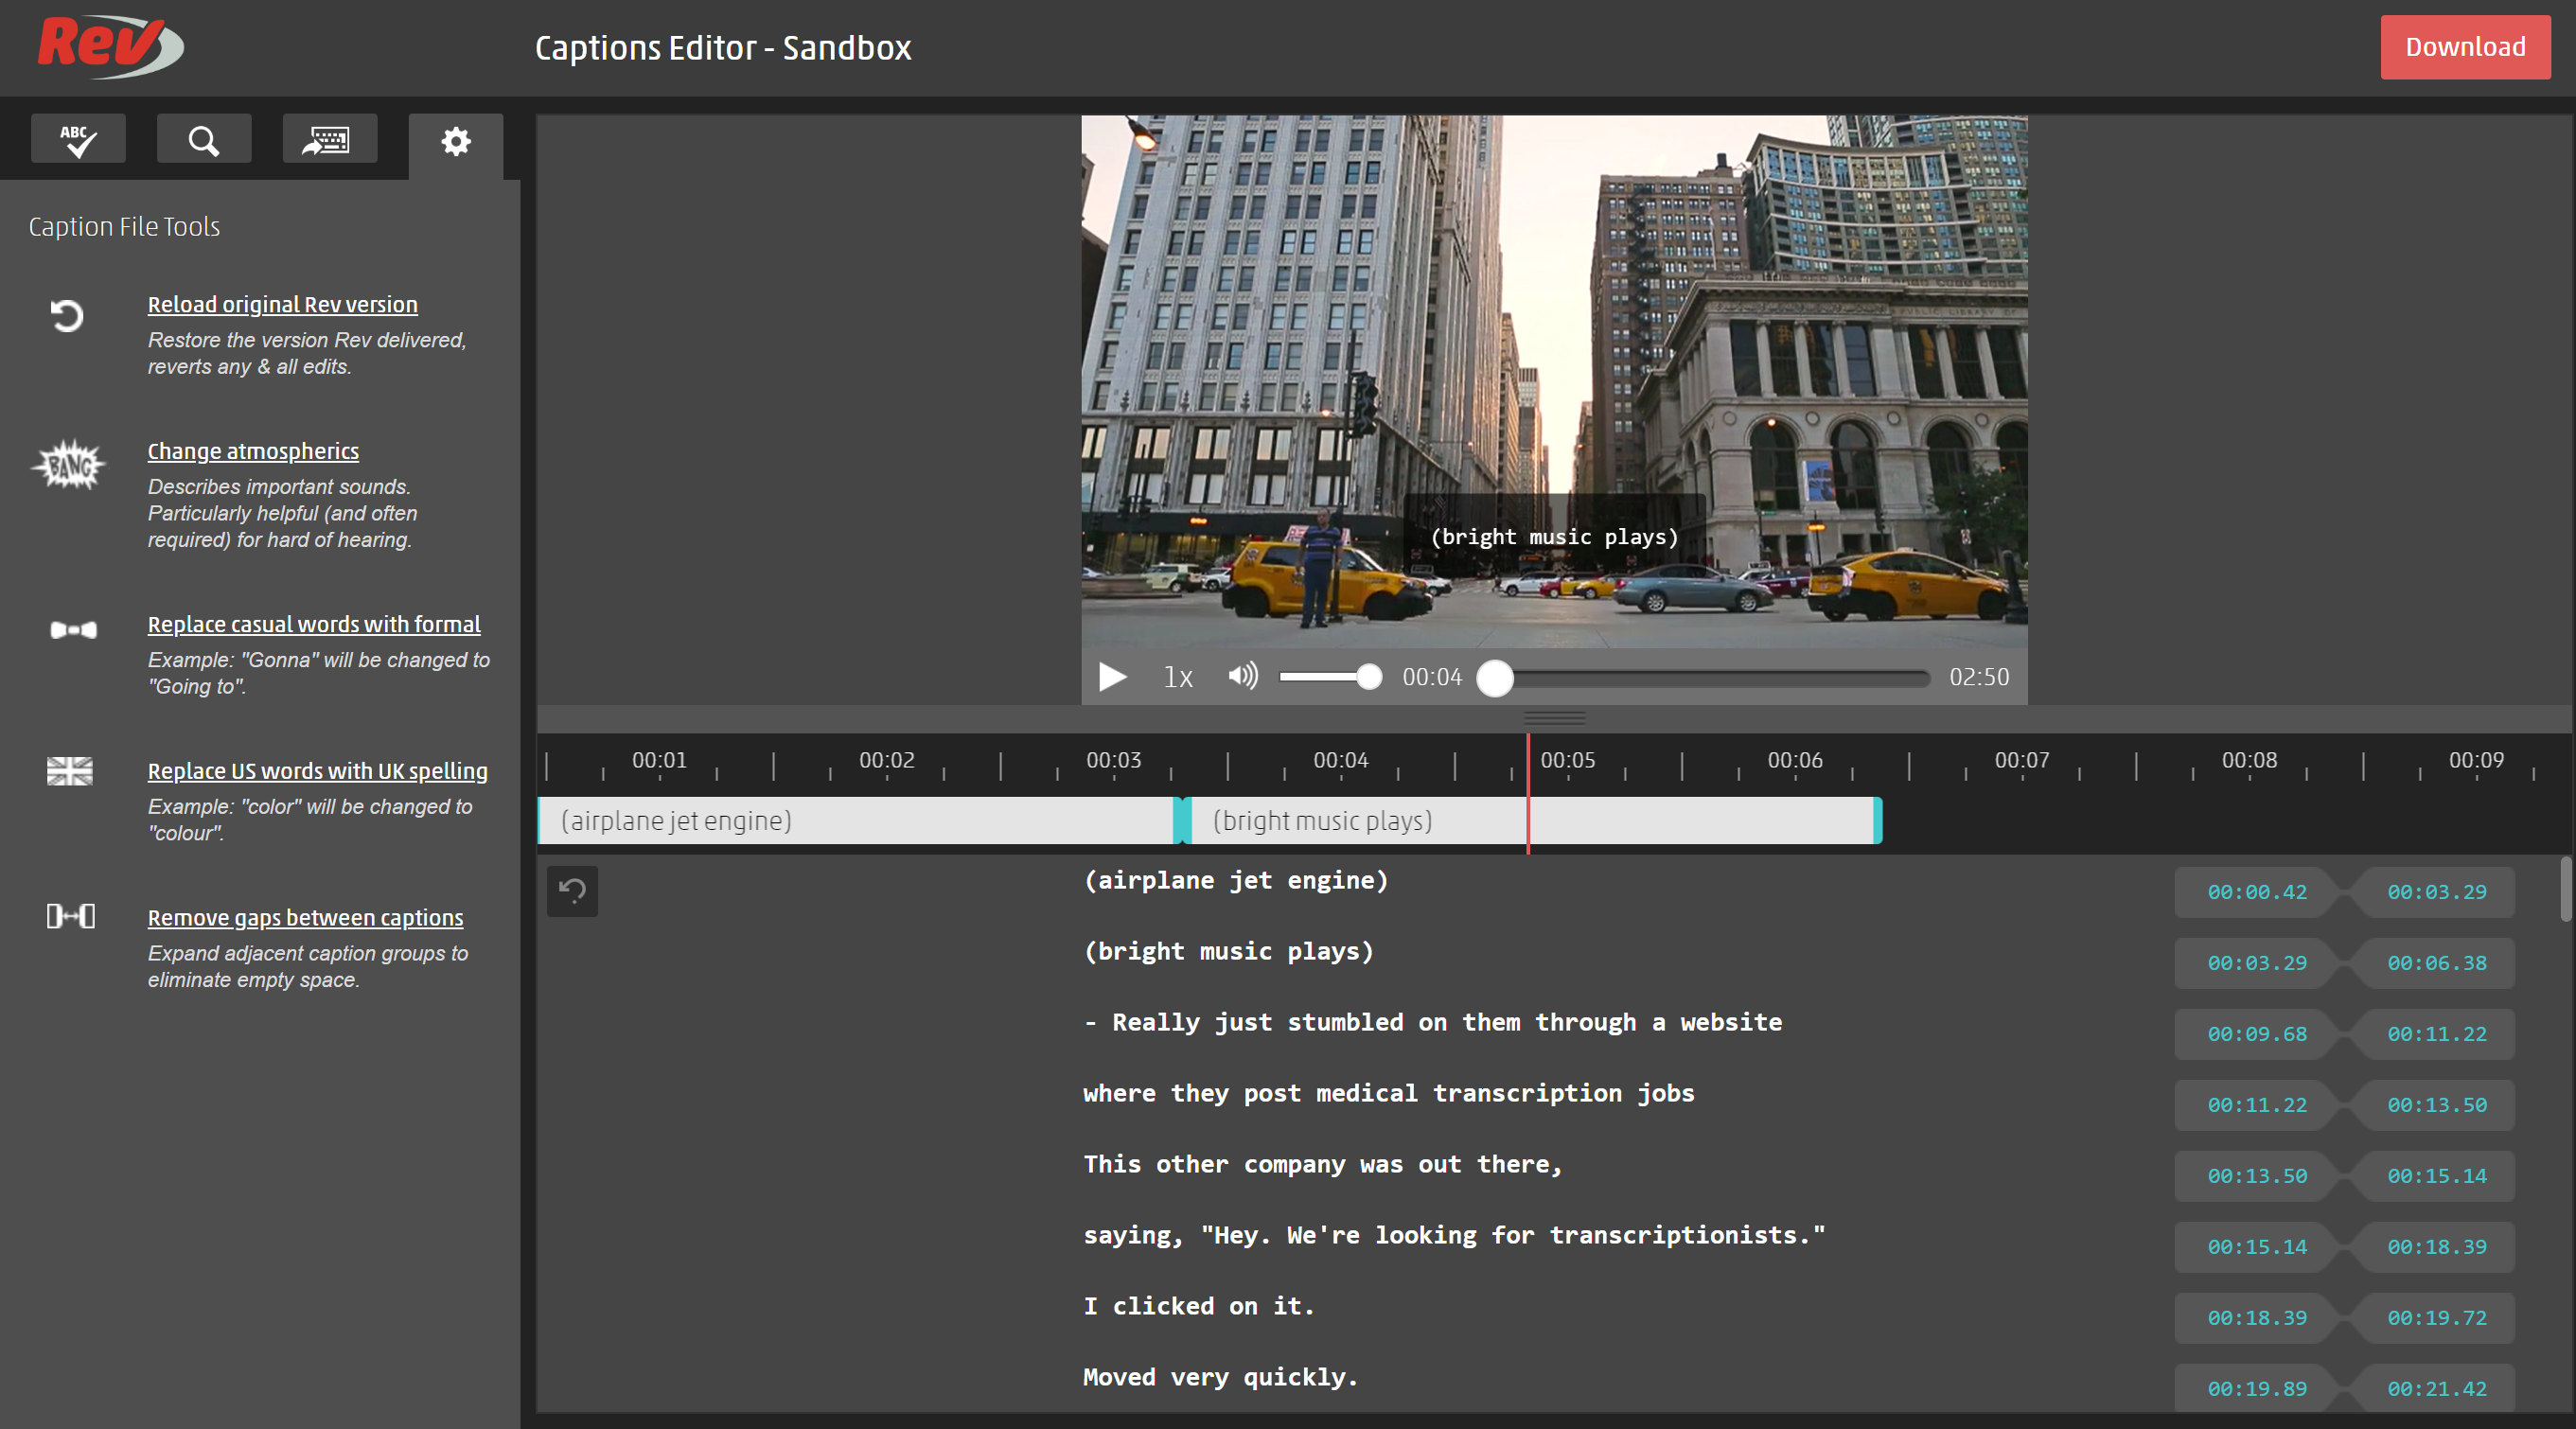Open the search magnifier tab
This screenshot has height=1429, width=2576.
pos(203,139)
